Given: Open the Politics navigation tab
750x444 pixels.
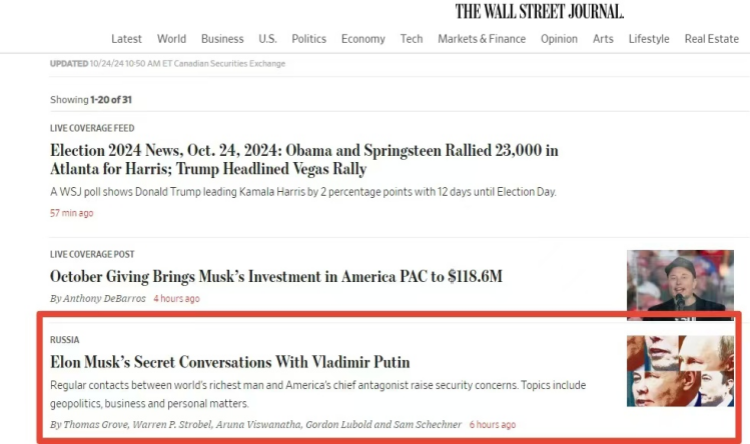Looking at the screenshot, I should (x=309, y=39).
